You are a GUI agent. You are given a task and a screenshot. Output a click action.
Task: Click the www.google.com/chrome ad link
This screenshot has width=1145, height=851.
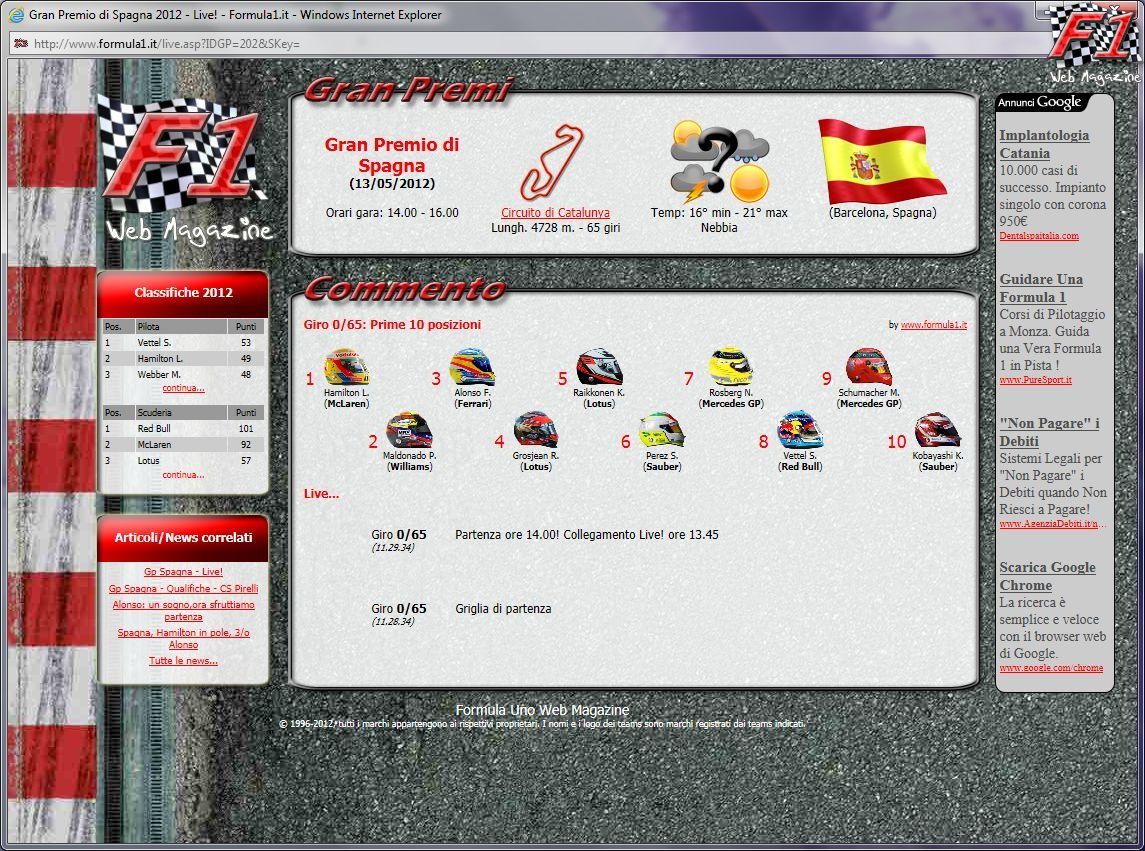coord(1051,668)
